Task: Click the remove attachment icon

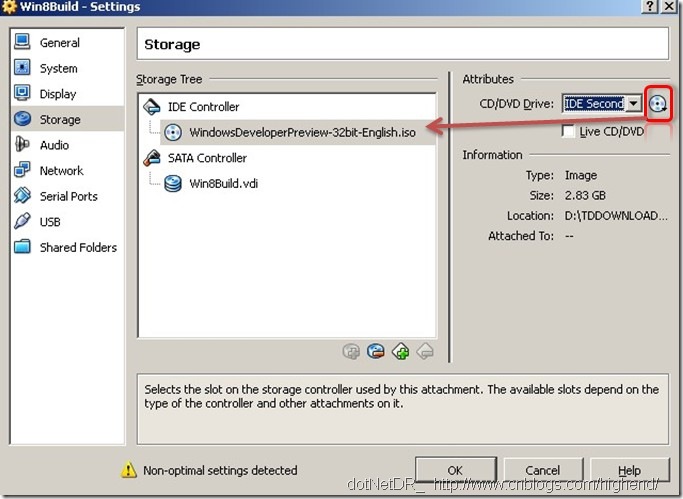Action: [x=375, y=351]
